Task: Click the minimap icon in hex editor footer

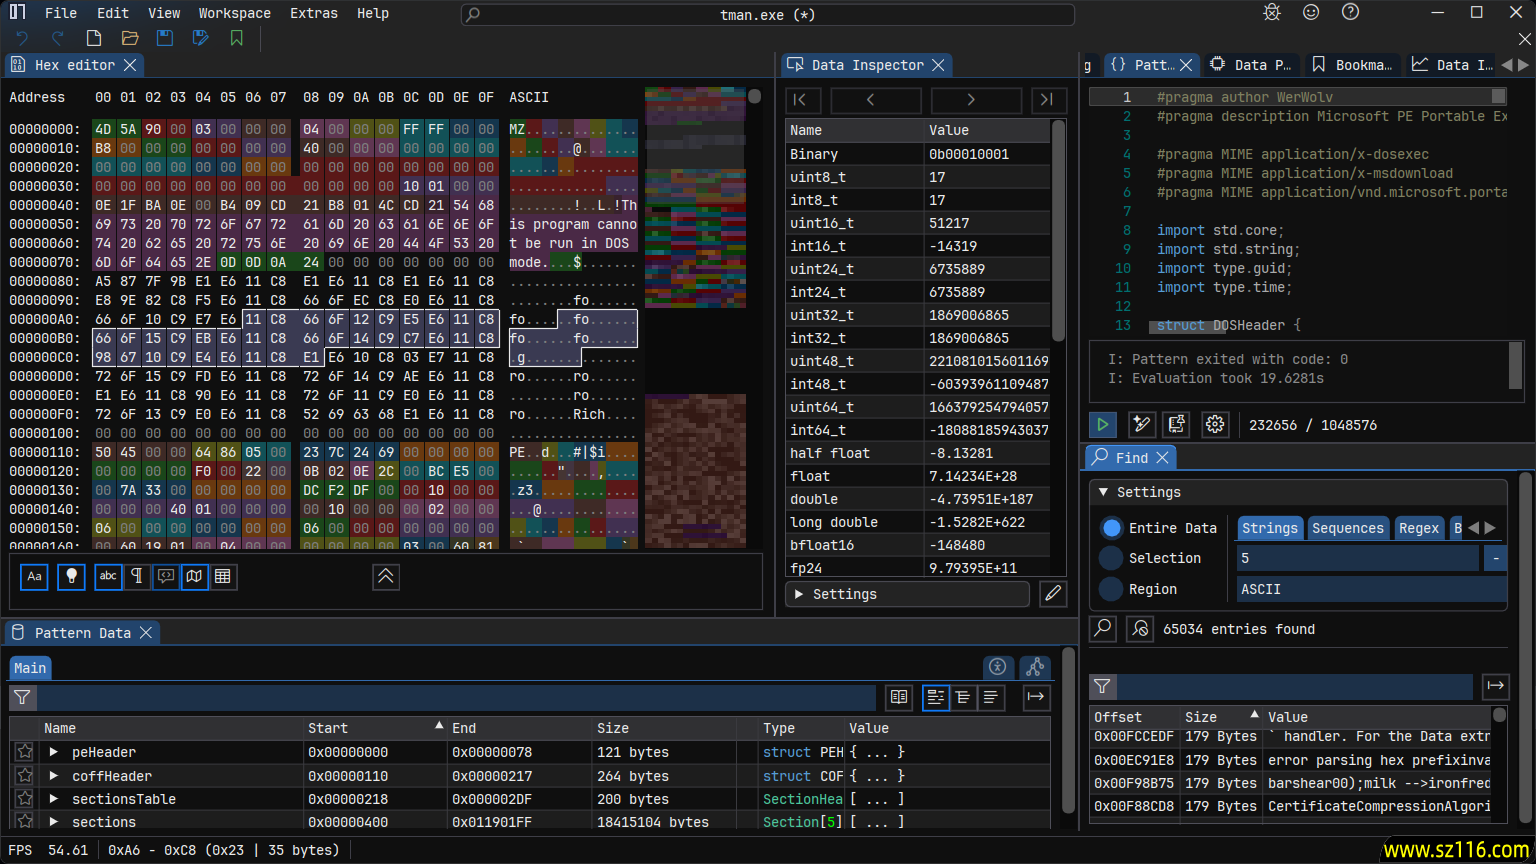Action: (x=195, y=576)
